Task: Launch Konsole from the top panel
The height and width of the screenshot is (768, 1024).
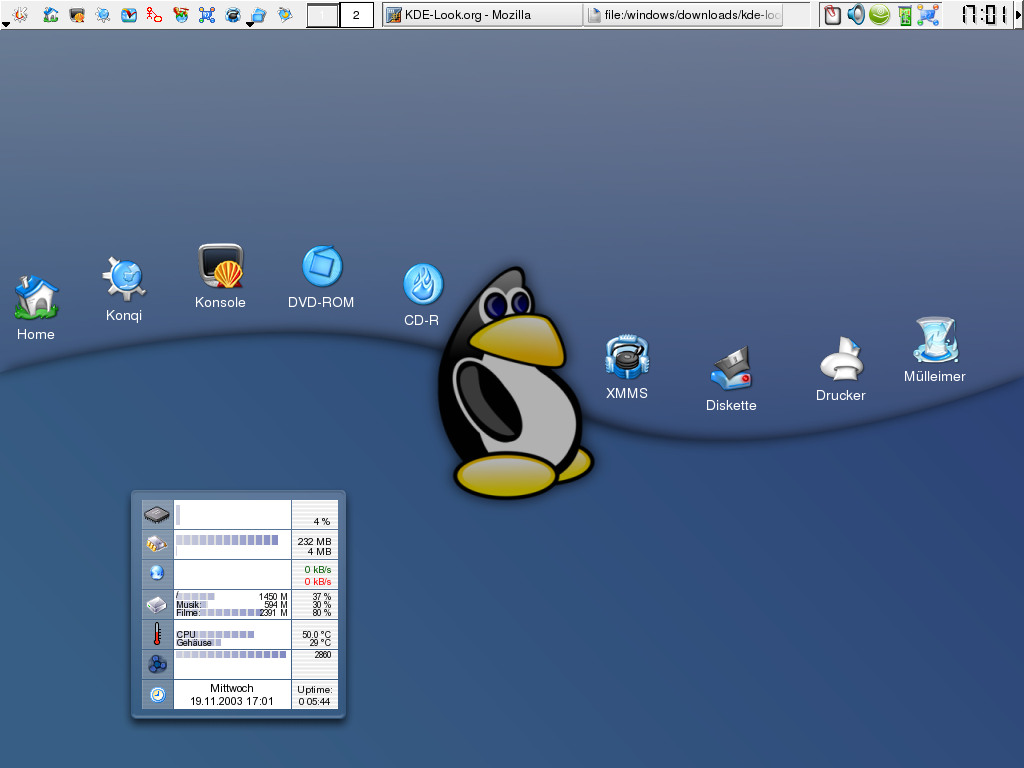Action: point(77,14)
